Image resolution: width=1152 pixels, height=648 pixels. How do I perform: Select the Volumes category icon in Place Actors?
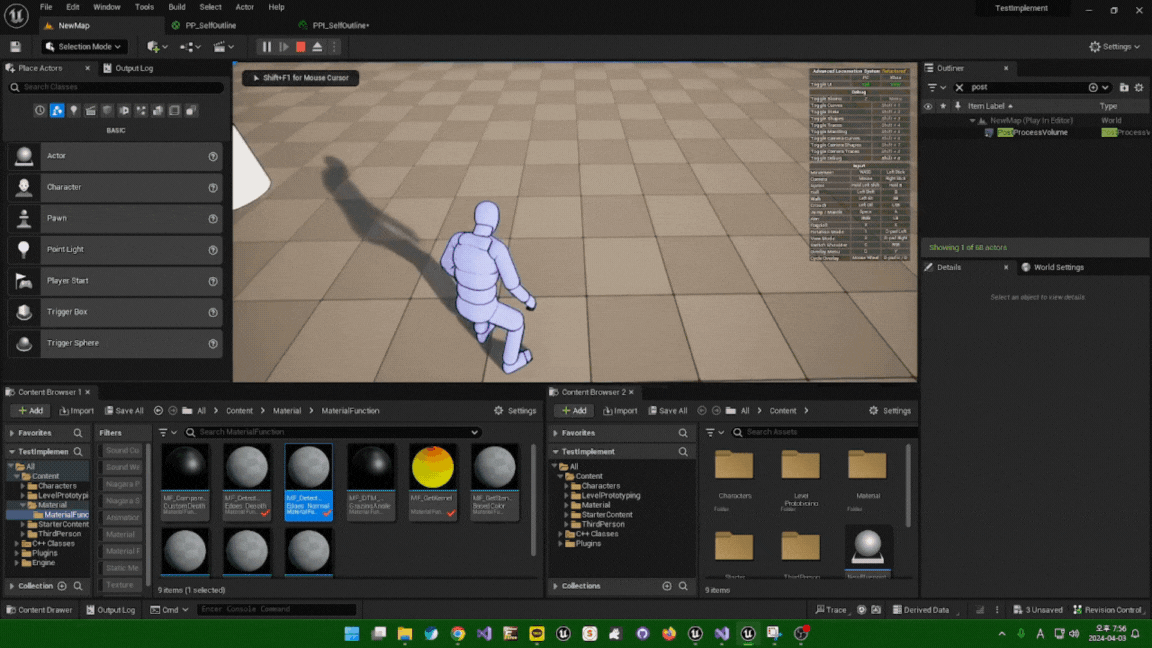[174, 111]
